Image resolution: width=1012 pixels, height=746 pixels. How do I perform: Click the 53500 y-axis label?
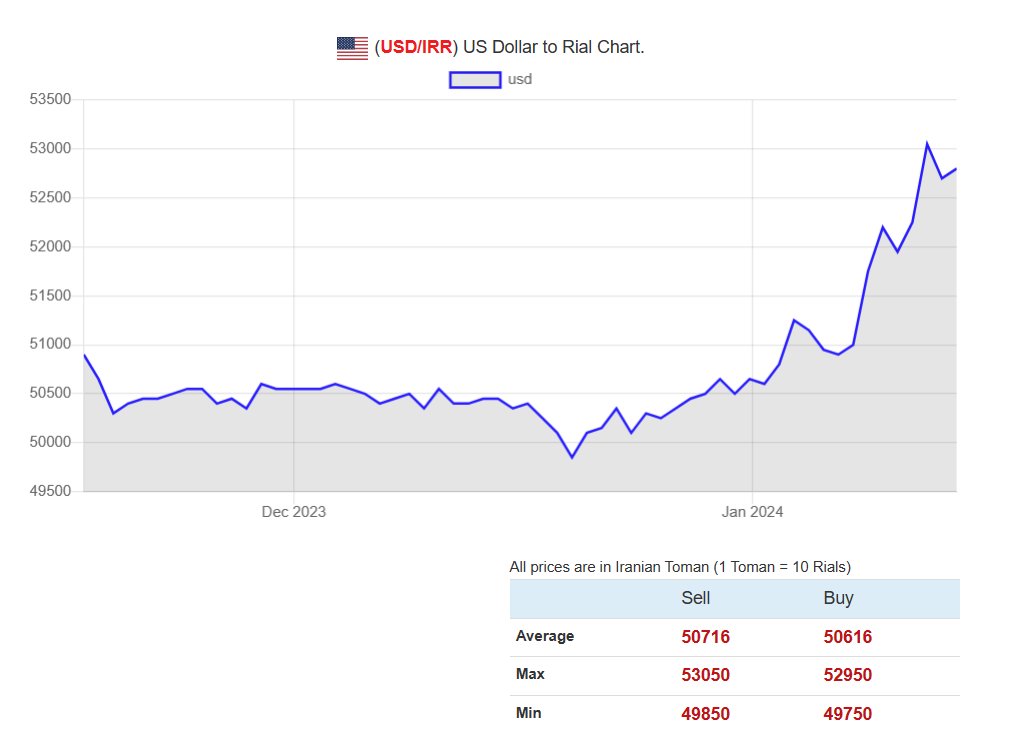[x=50, y=99]
